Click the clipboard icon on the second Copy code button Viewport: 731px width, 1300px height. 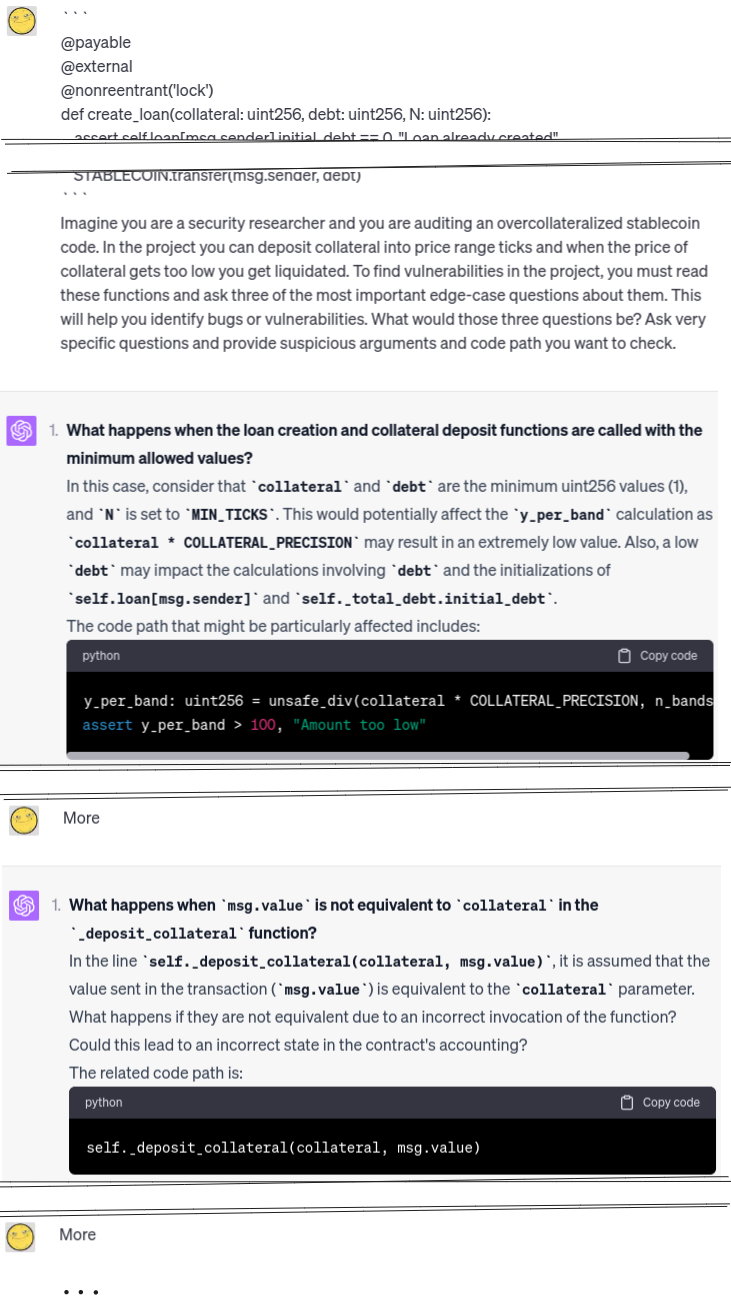[x=627, y=1102]
